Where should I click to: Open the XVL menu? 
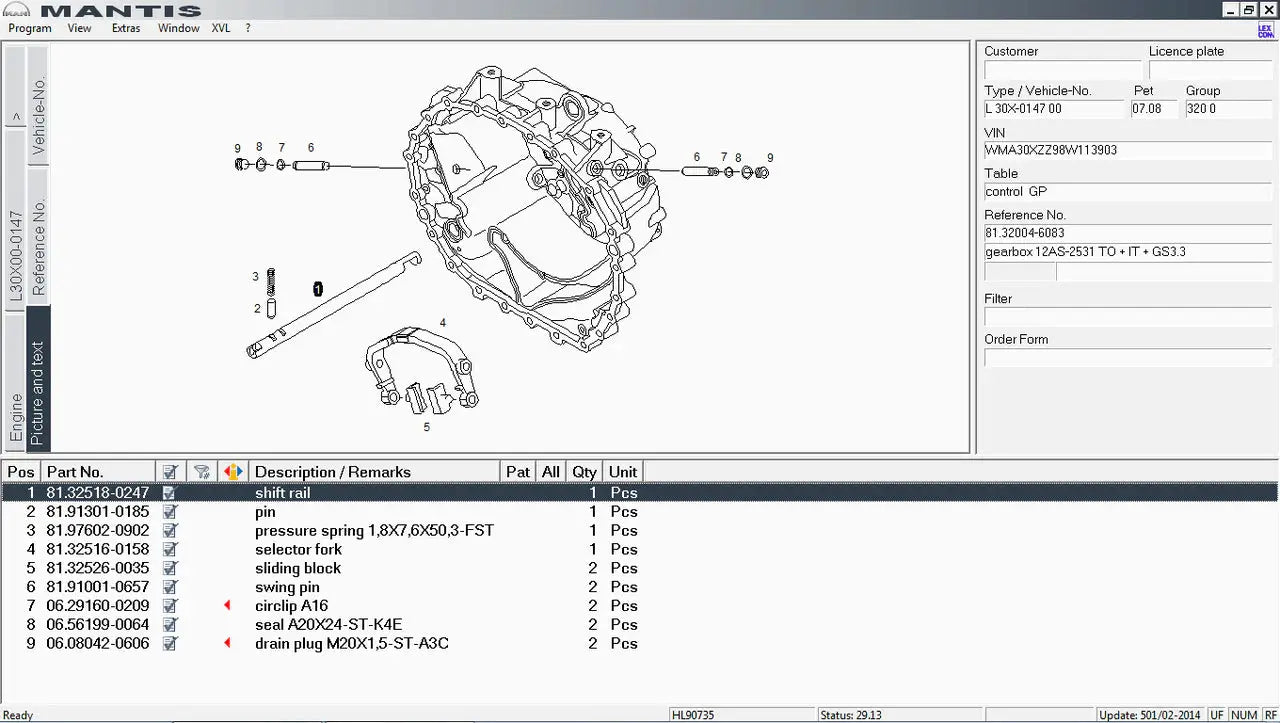(221, 28)
